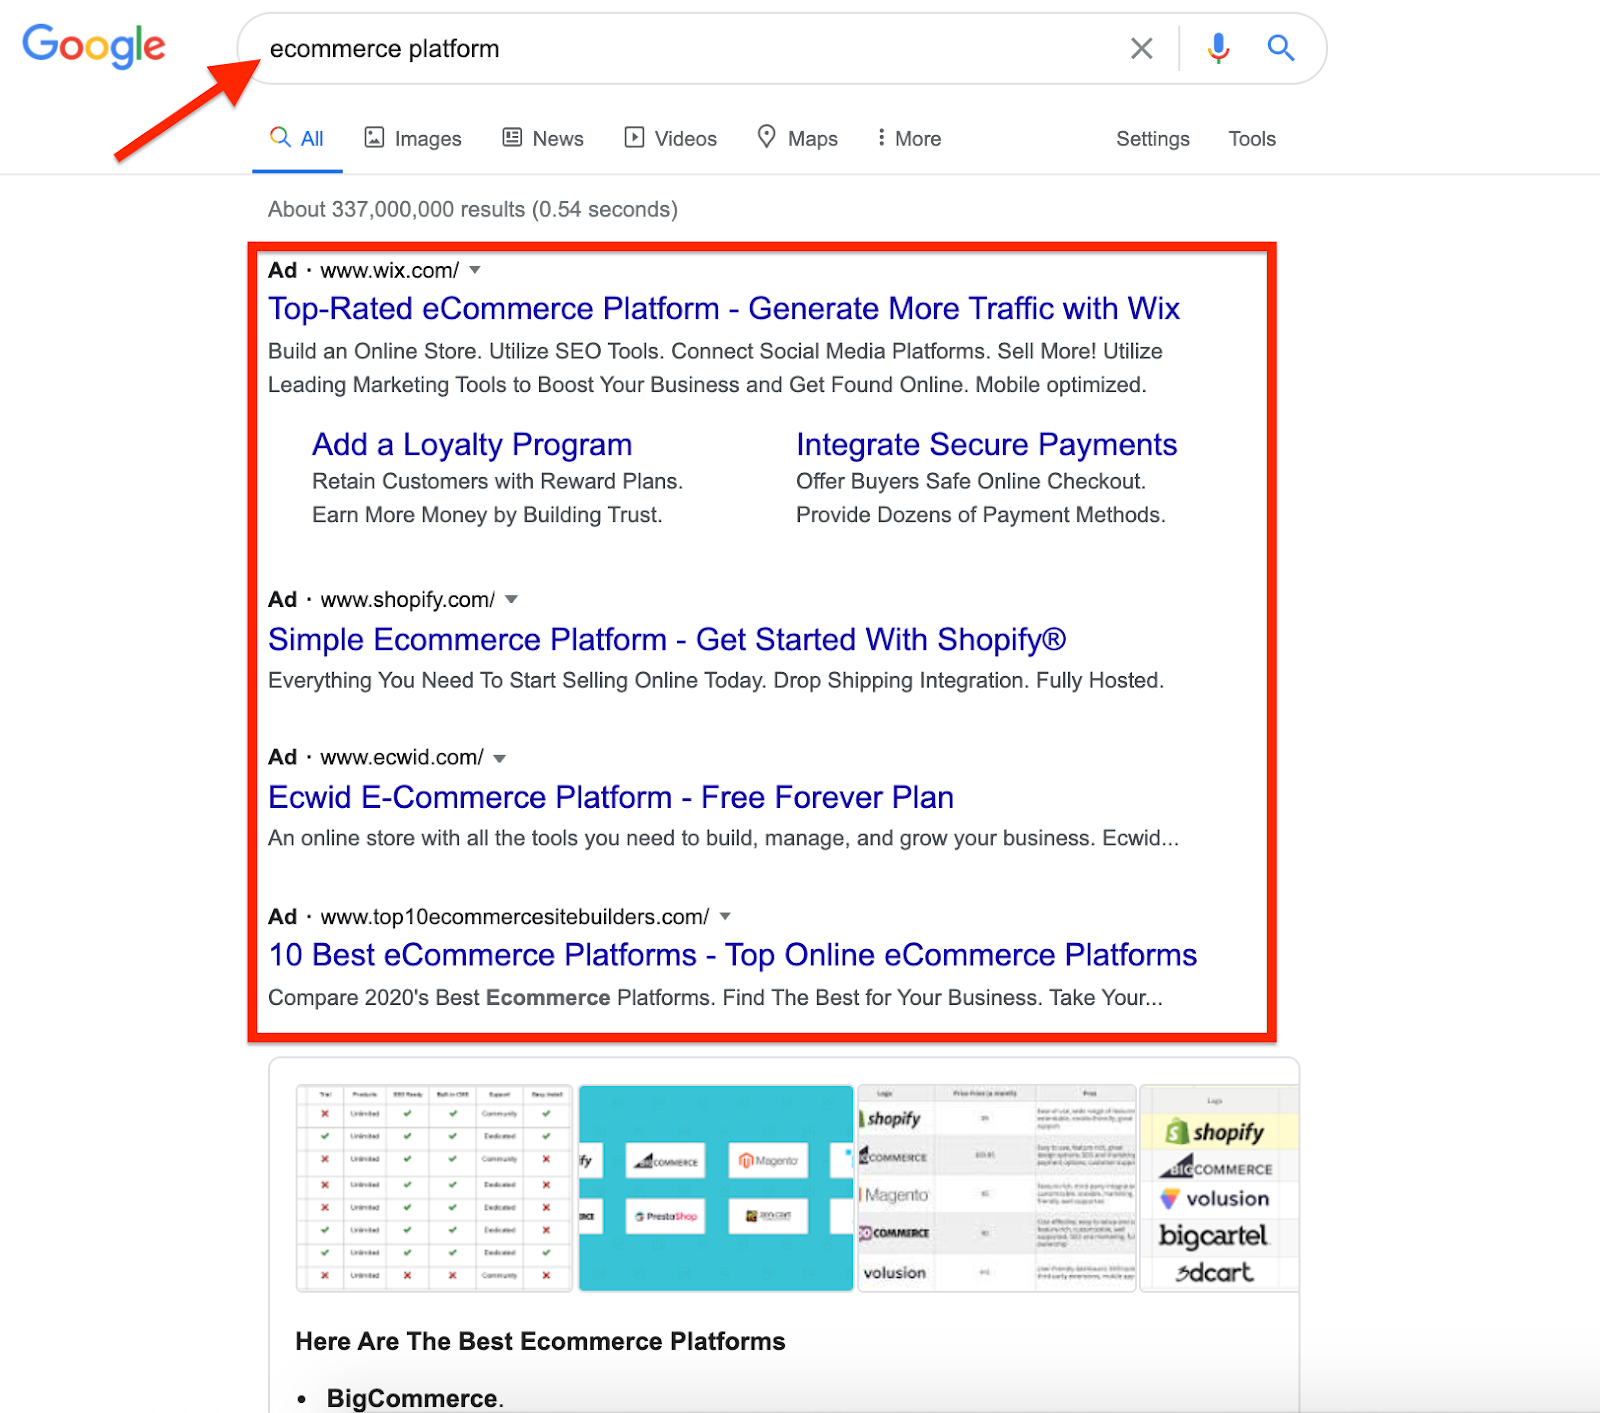The image size is (1600, 1413).
Task: Click the www.shopify.com/ ad URL
Action: pyautogui.click(x=408, y=599)
